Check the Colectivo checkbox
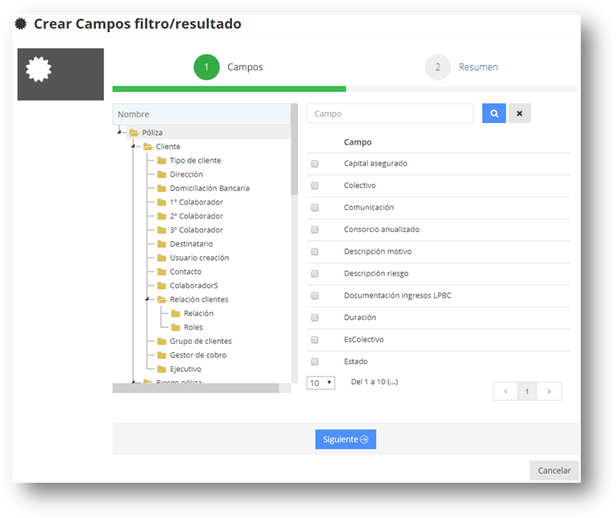Viewport: 616px width, 518px height. pyautogui.click(x=315, y=185)
